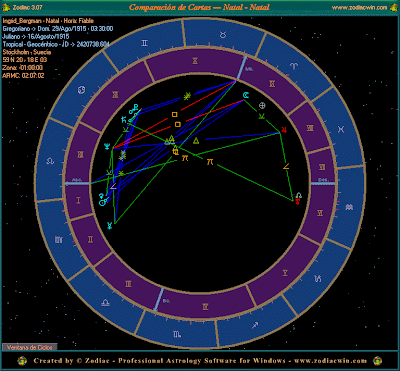Screen dimensions: 400x371
Task: Select house X segment in purple ring
Action: [x=195, y=61]
